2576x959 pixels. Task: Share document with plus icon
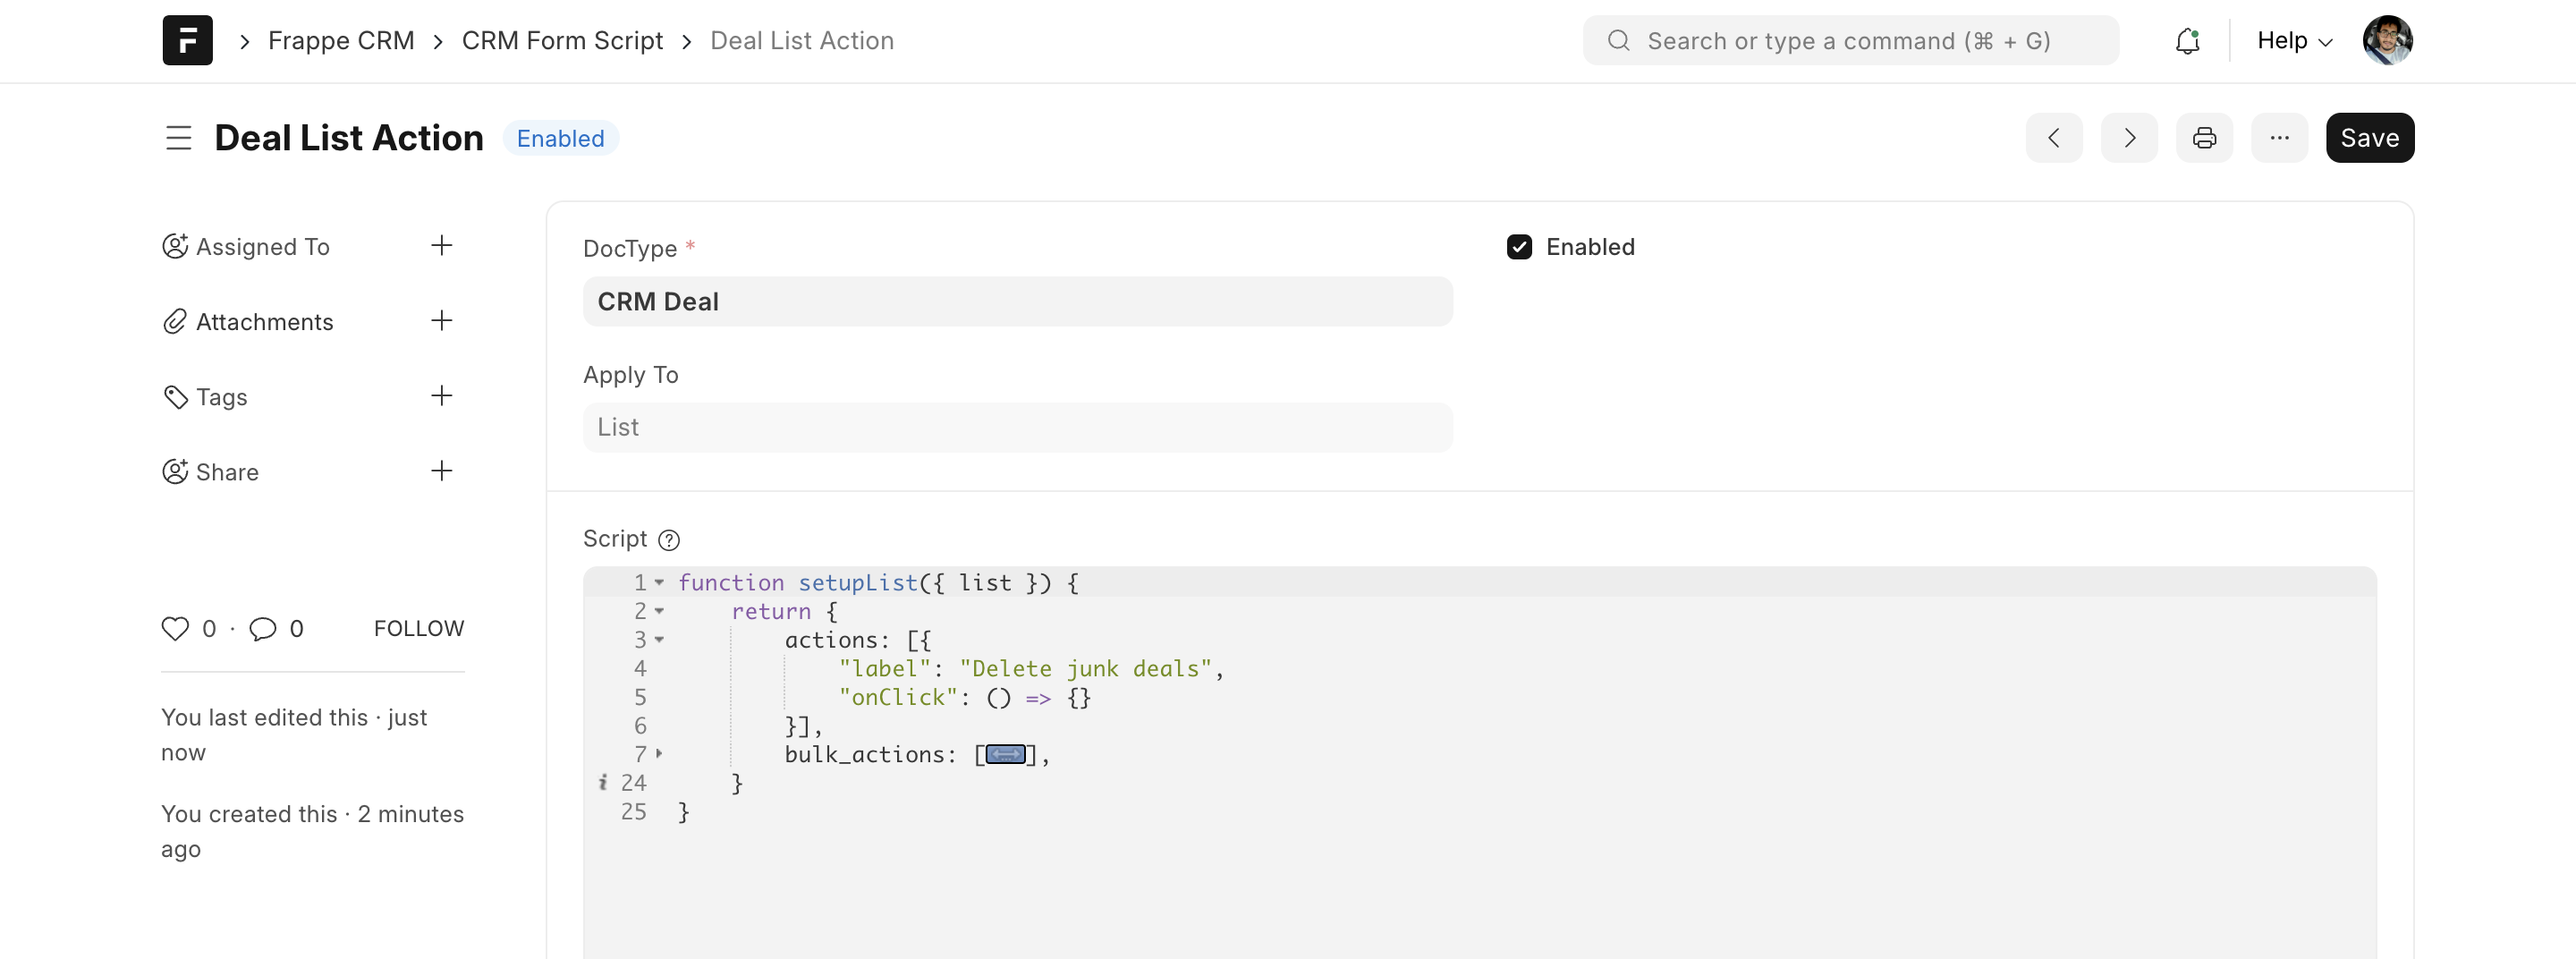coord(441,470)
